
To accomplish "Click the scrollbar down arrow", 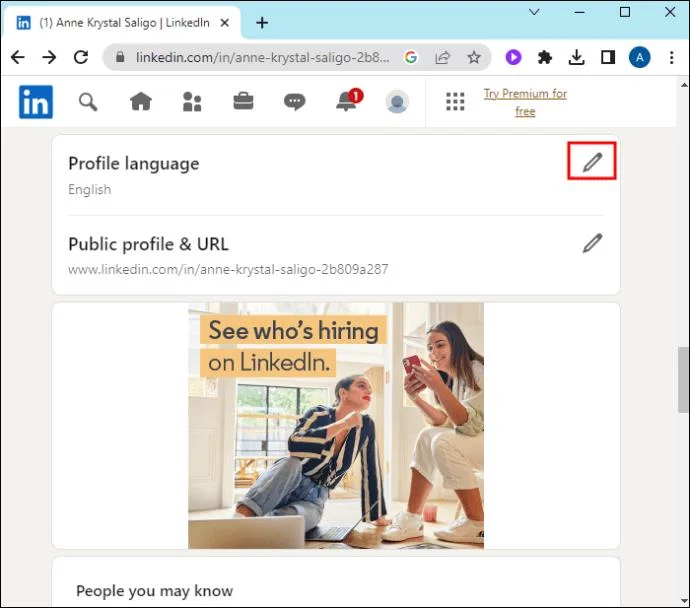I will 683,601.
